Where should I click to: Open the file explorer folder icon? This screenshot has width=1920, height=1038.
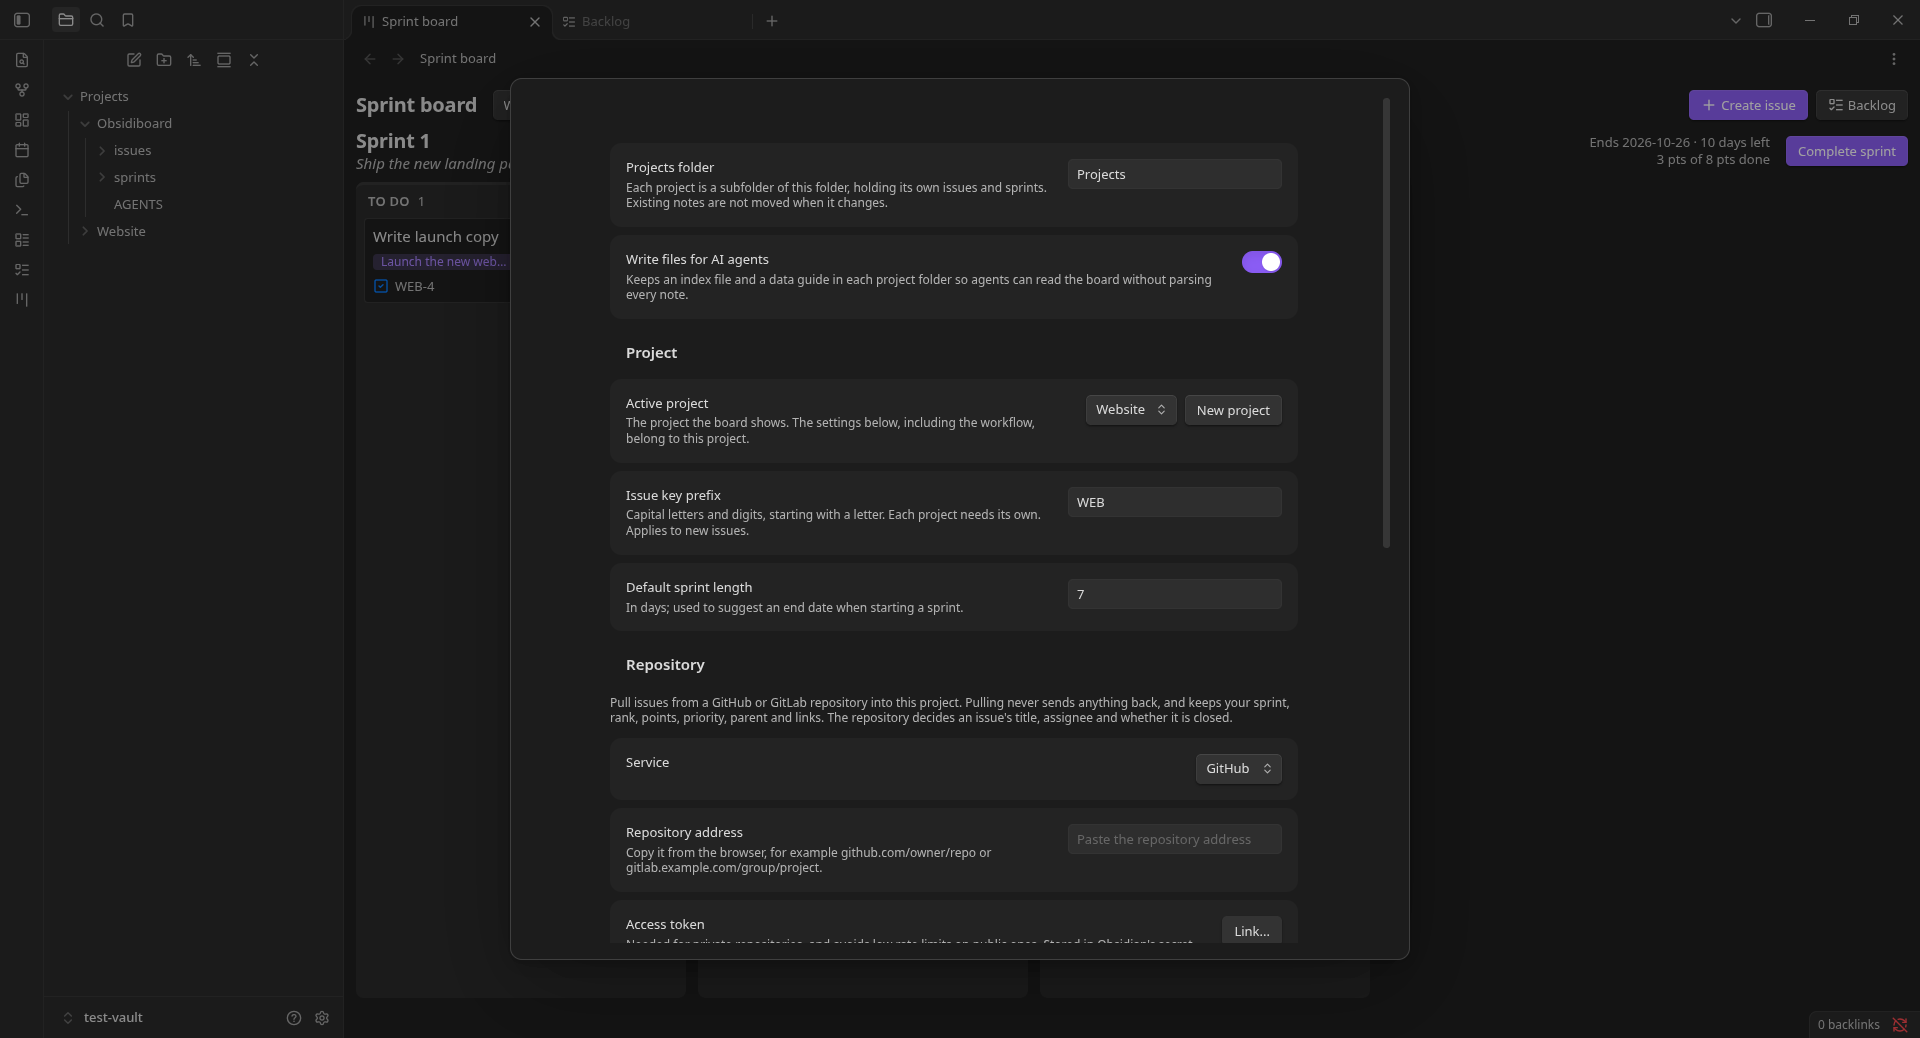click(x=66, y=20)
